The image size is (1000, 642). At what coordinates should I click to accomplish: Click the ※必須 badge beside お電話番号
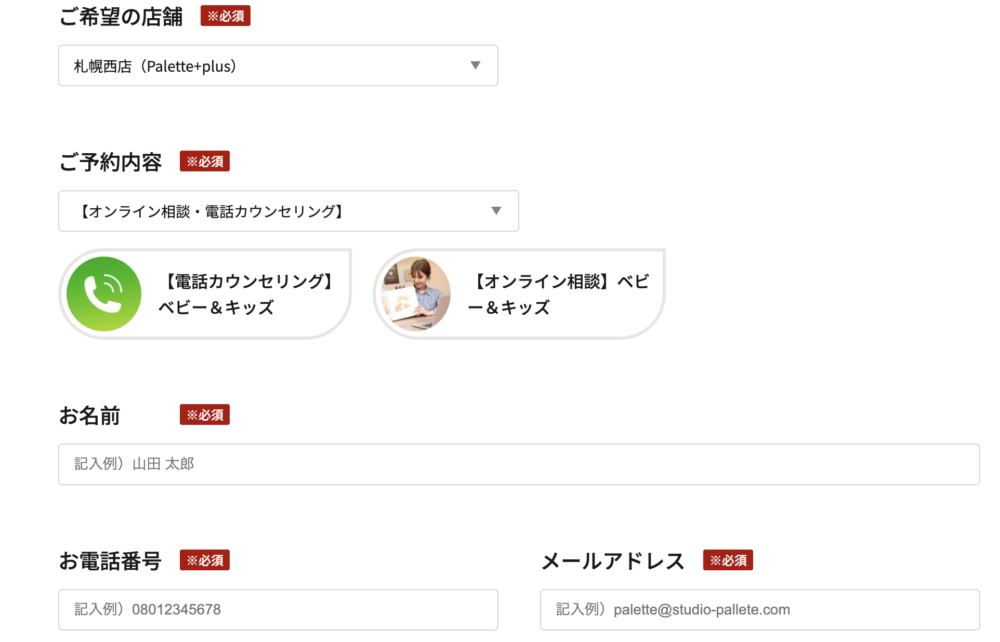(205, 560)
